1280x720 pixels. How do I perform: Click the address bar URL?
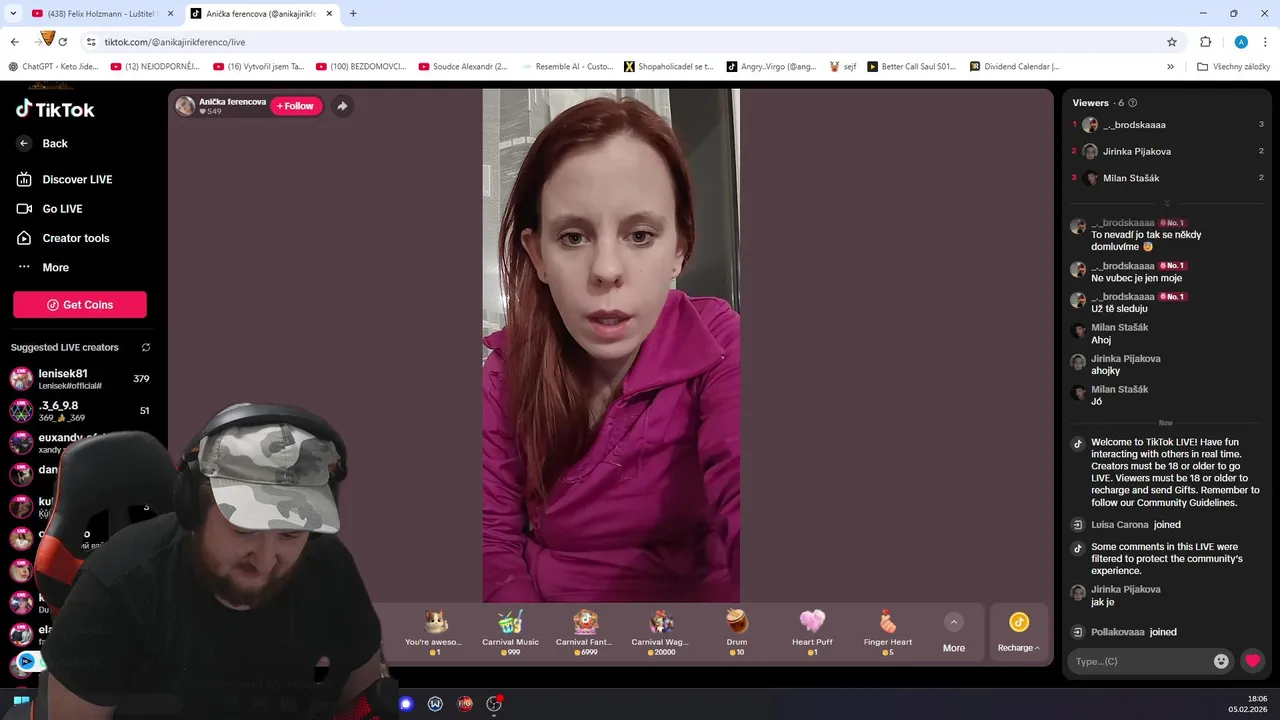[175, 42]
